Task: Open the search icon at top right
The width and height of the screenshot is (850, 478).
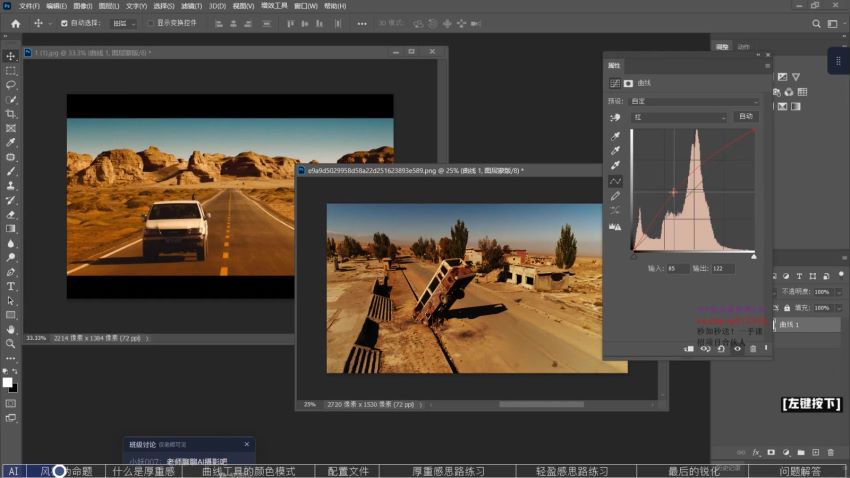Action: [816, 24]
